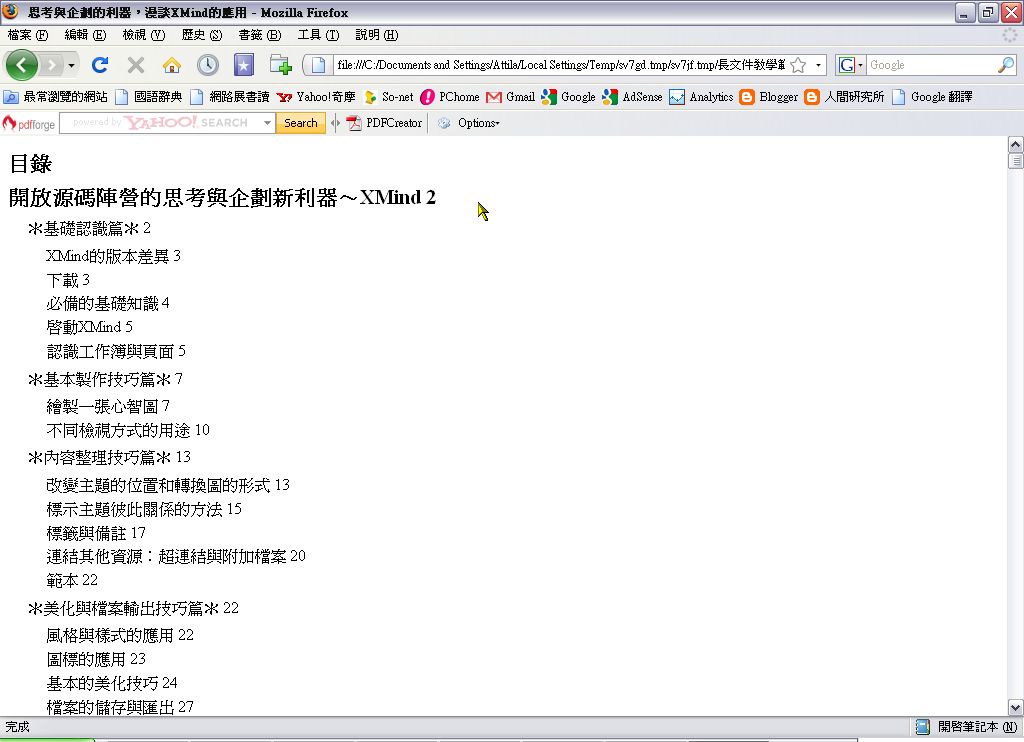Click the 不同檢視方式的用途 10 entry
This screenshot has height=742, width=1024.
128,430
